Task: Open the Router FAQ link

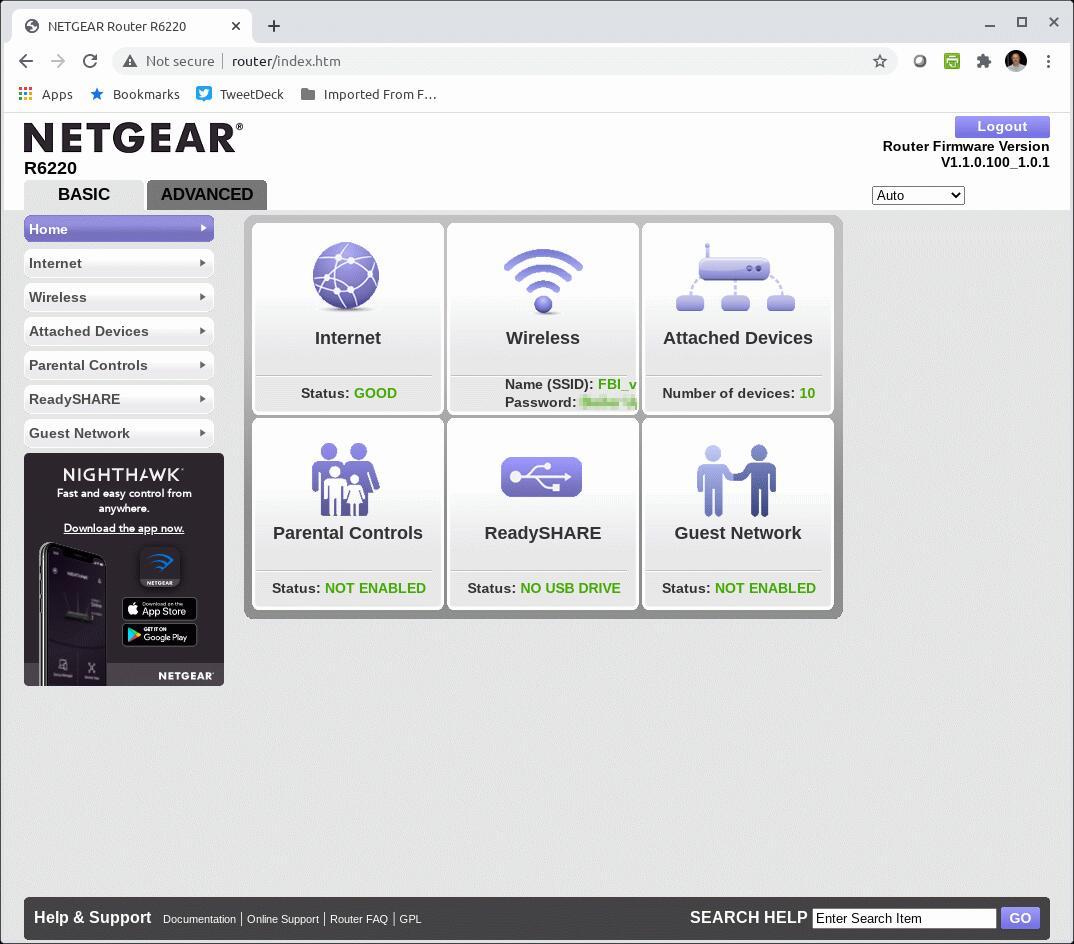Action: click(x=359, y=919)
